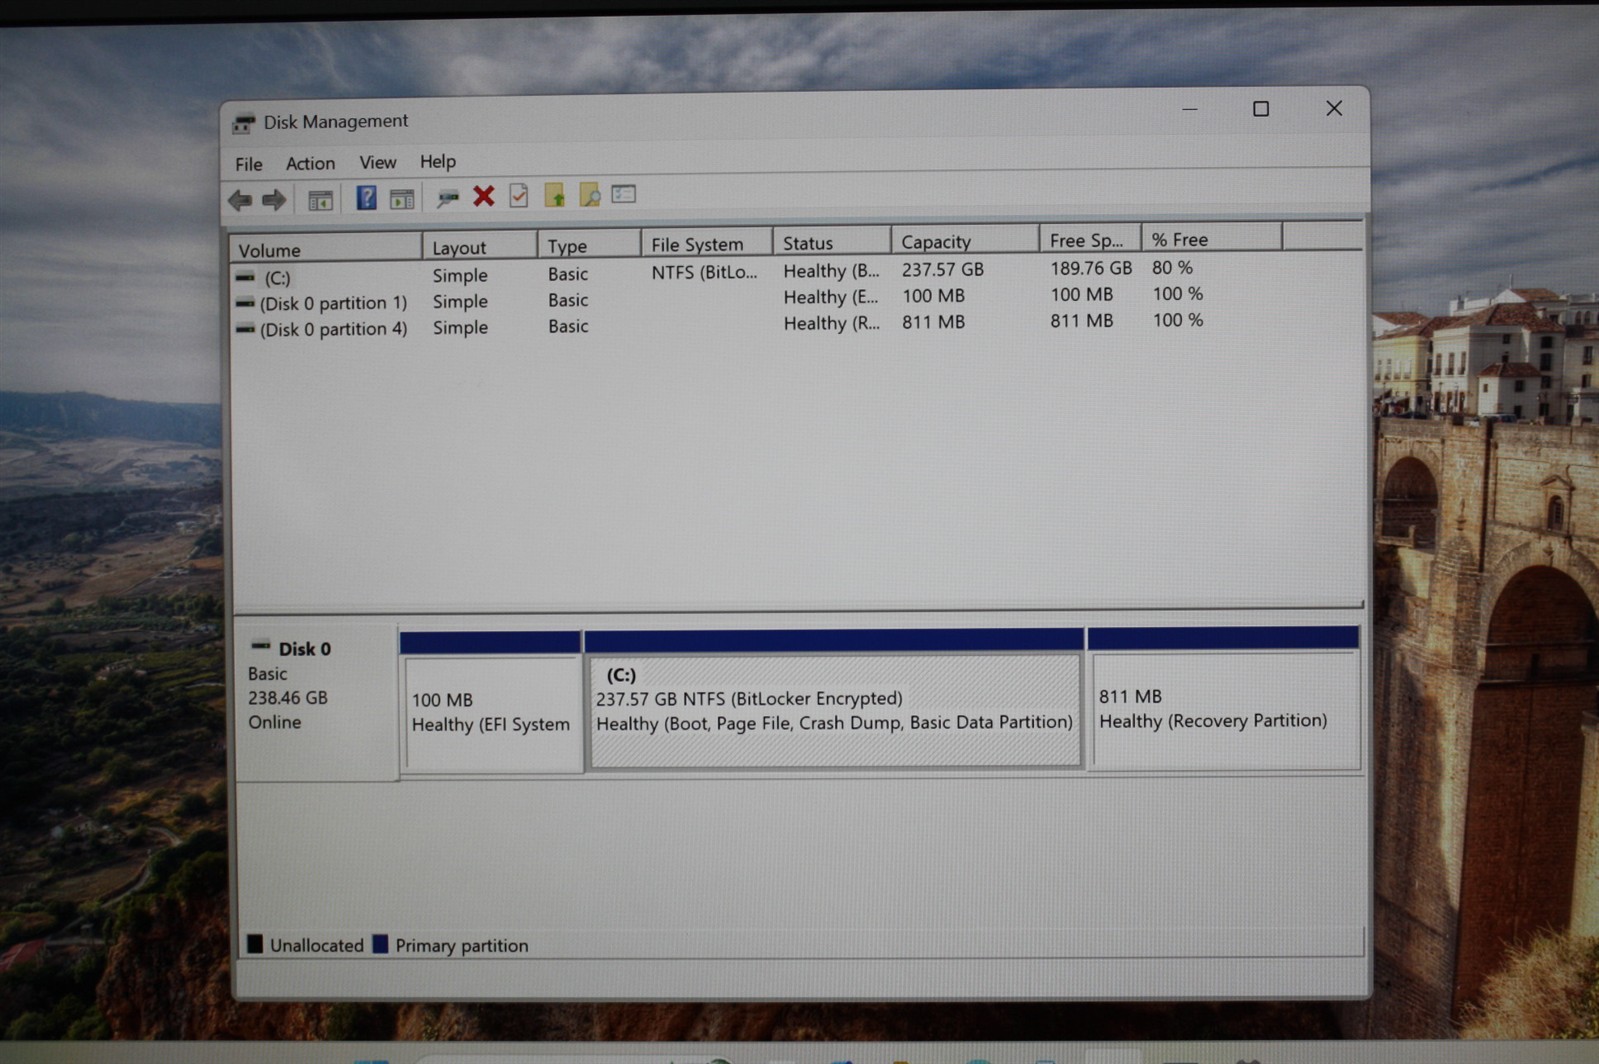Image resolution: width=1599 pixels, height=1064 pixels.
Task: Click the Disk Management title bar icon
Action: [x=243, y=123]
